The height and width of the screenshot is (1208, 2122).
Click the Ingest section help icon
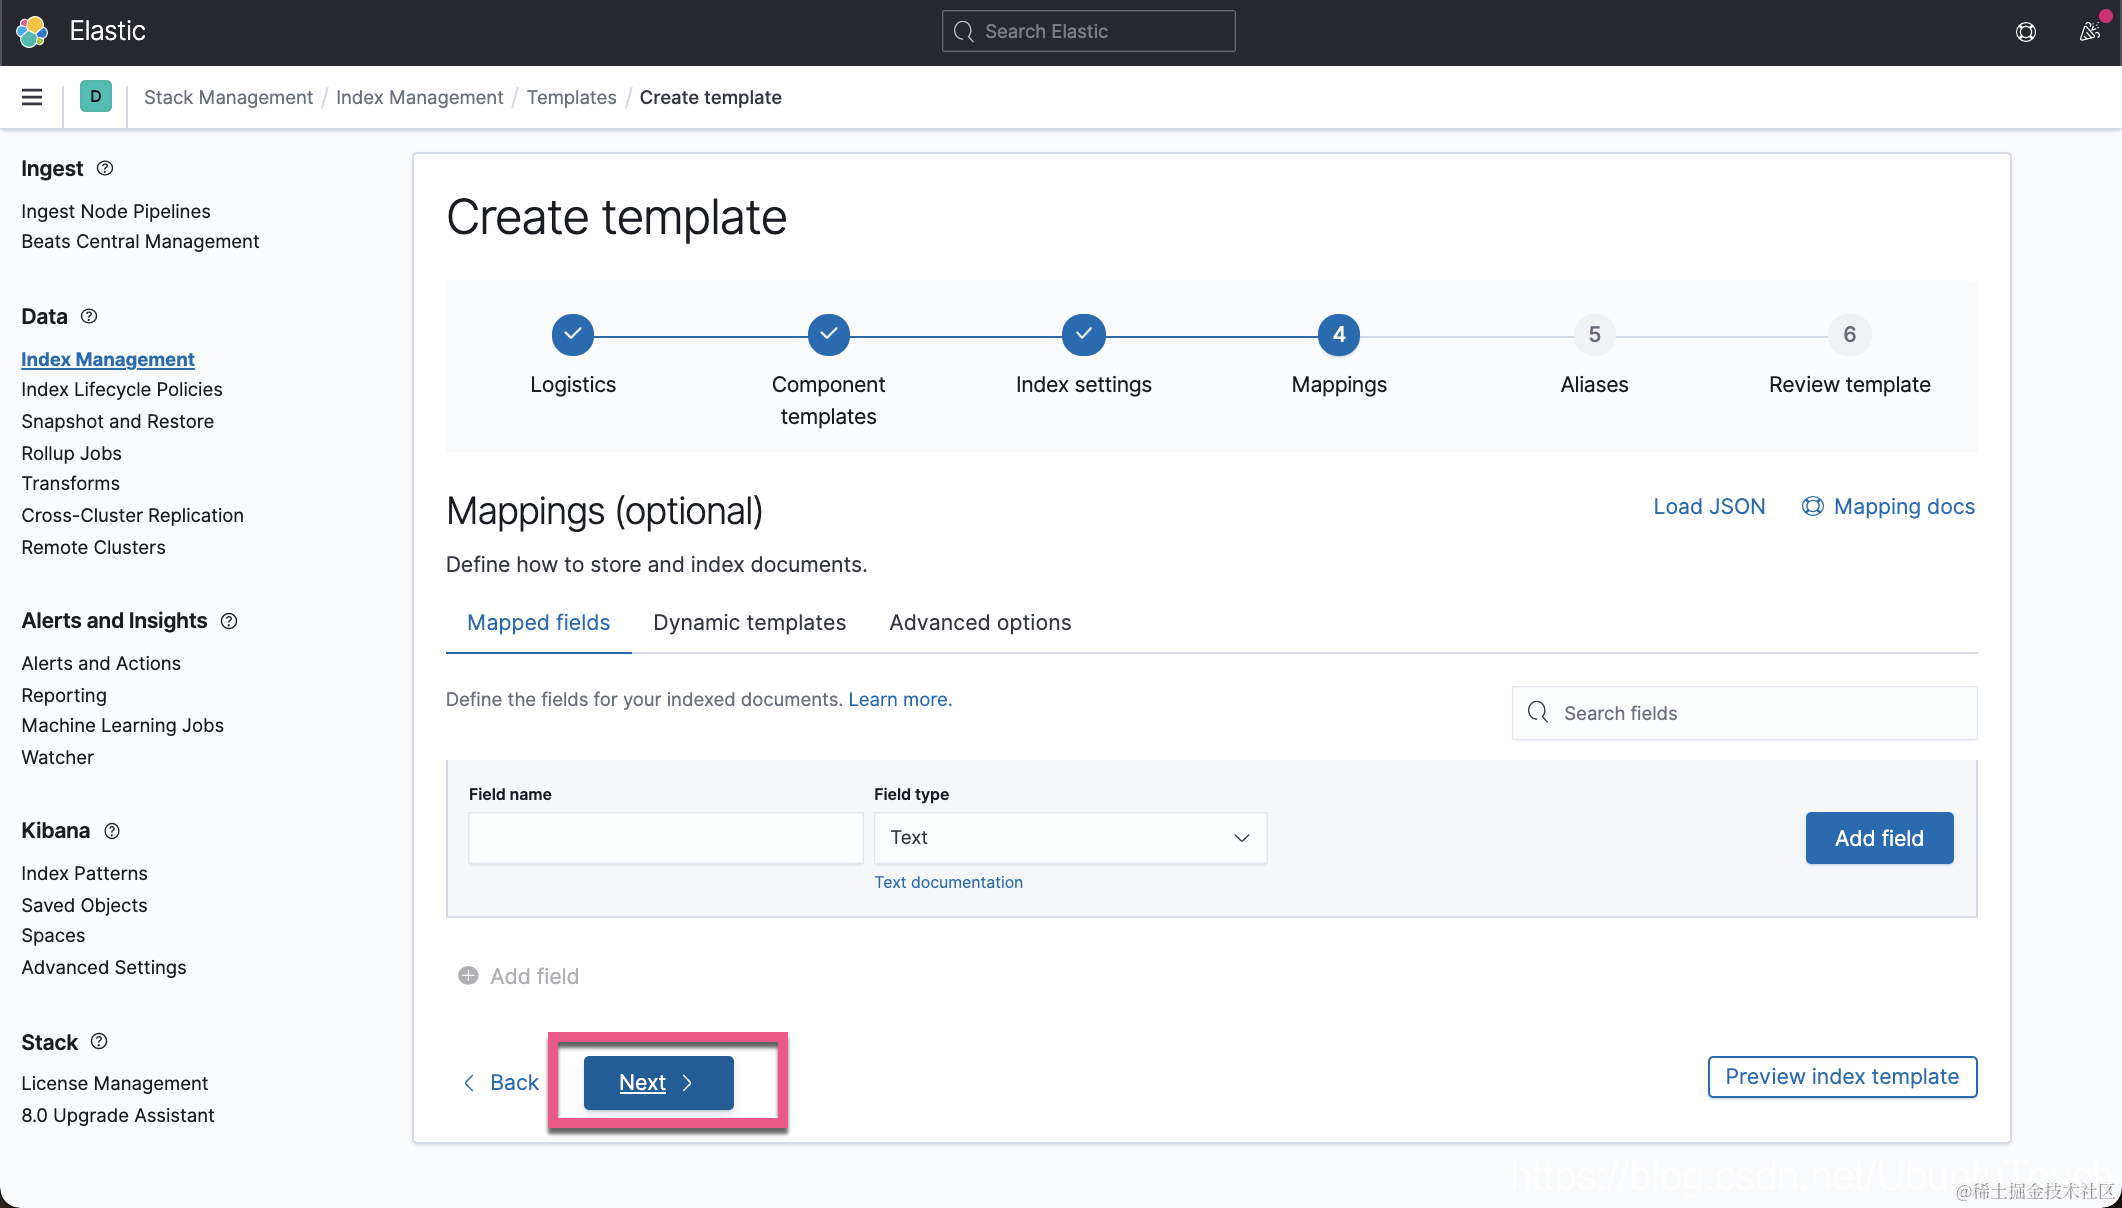[x=105, y=168]
